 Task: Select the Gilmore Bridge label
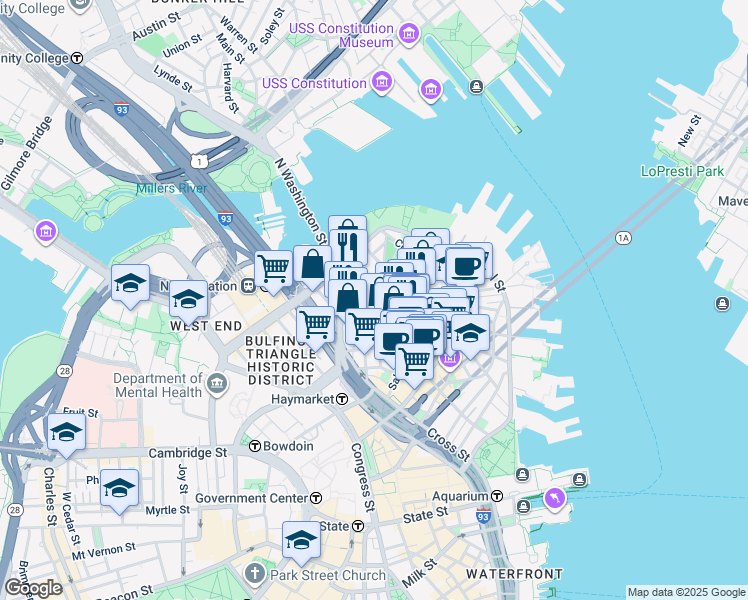26,154
